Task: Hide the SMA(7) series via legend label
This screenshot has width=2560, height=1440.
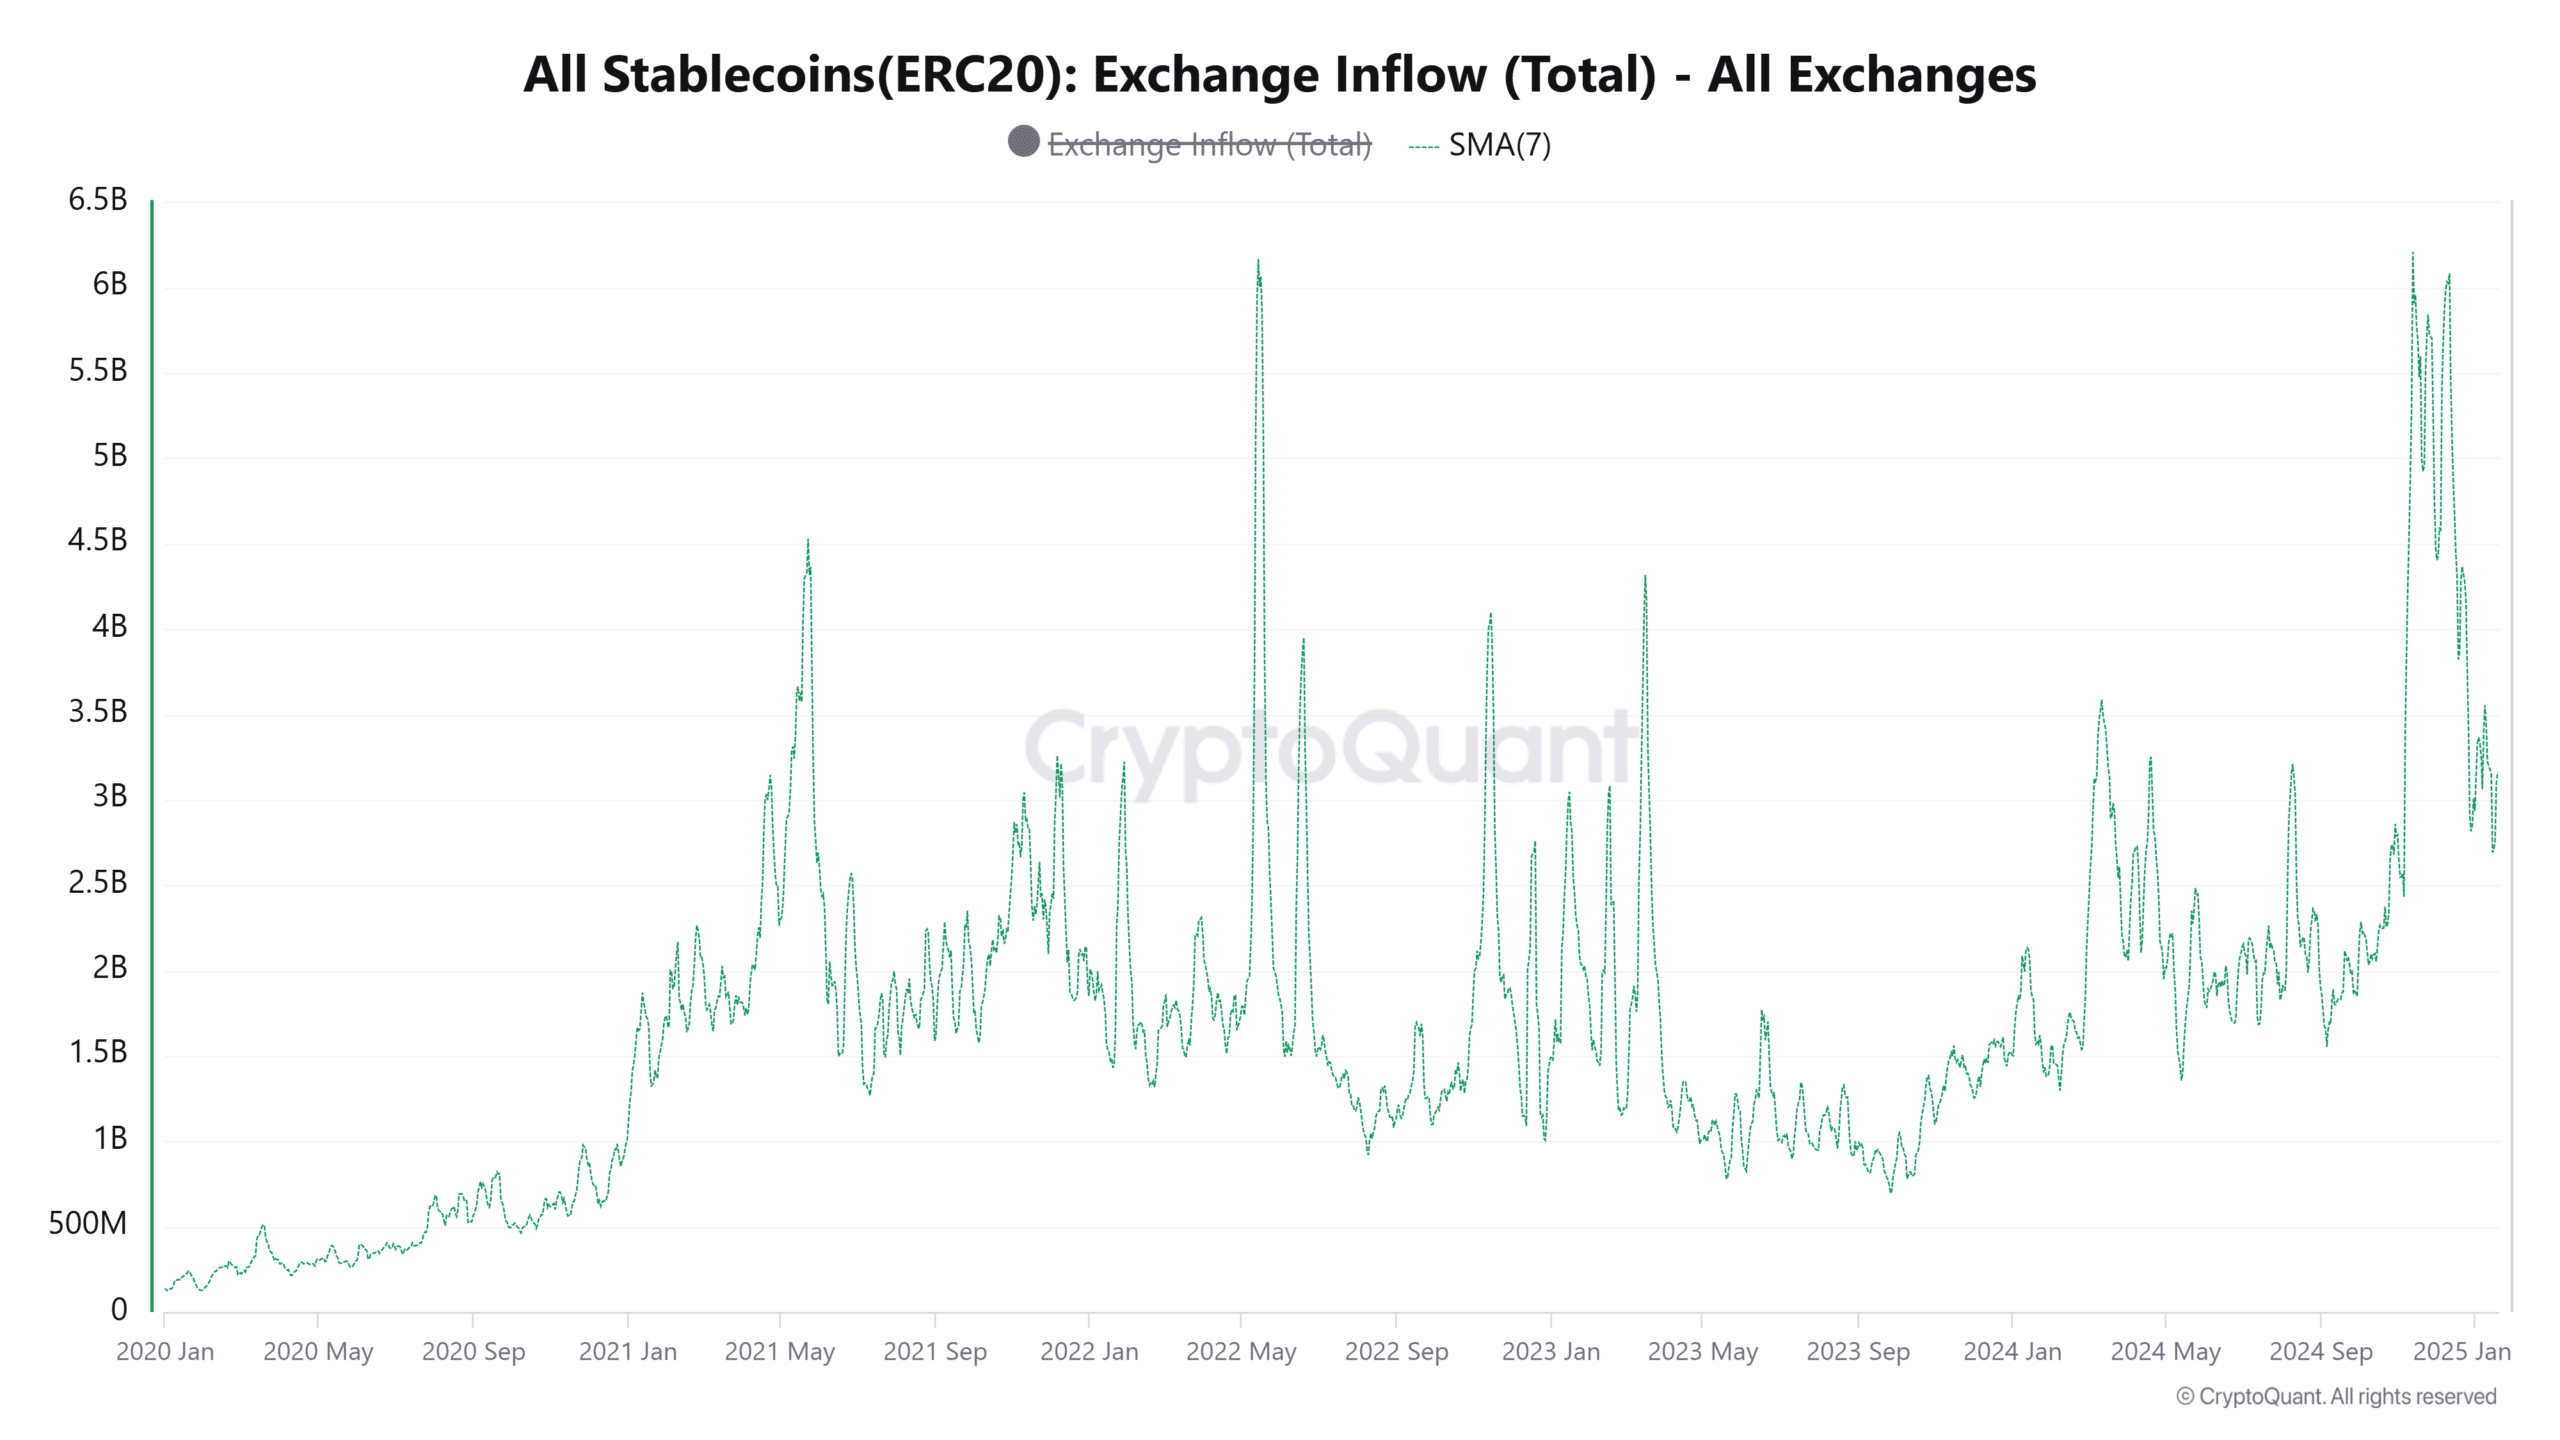Action: click(x=1499, y=145)
